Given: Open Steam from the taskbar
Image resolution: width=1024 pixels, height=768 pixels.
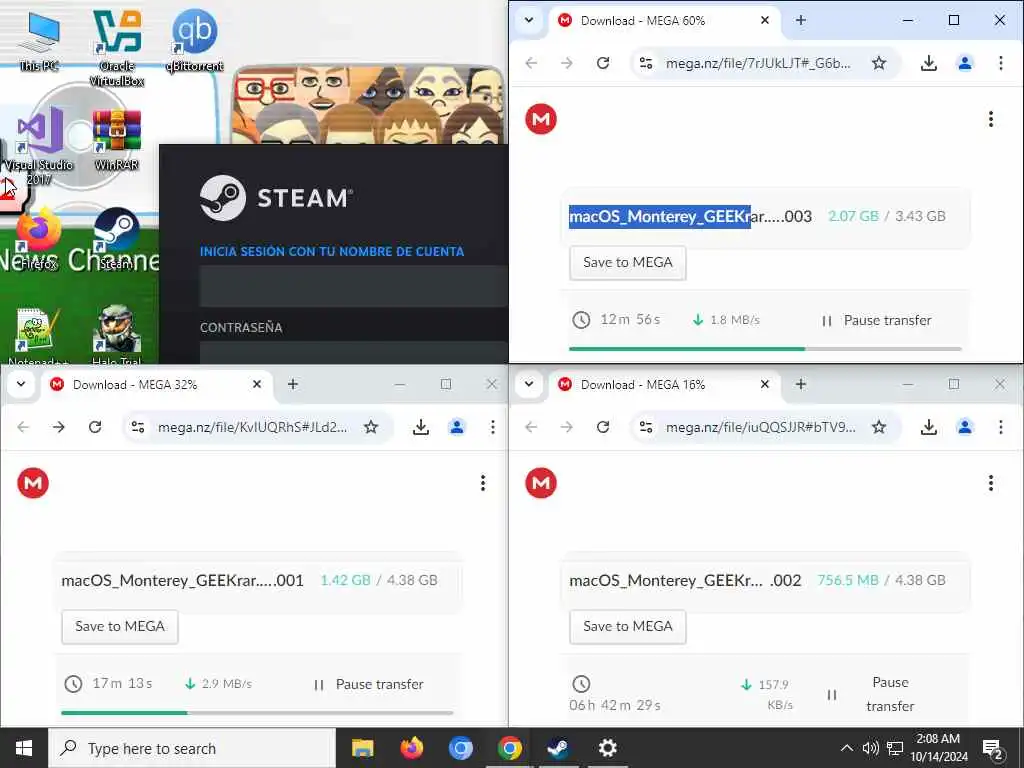Looking at the screenshot, I should point(558,748).
